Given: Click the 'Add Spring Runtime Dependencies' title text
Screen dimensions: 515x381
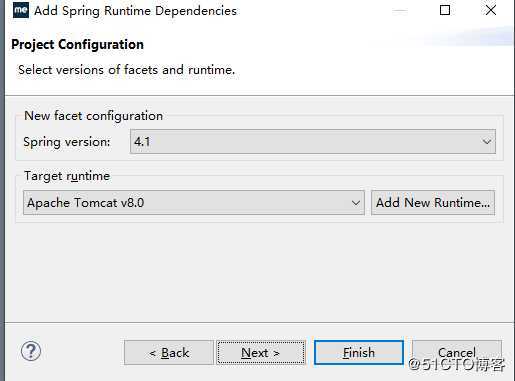Looking at the screenshot, I should coord(135,11).
